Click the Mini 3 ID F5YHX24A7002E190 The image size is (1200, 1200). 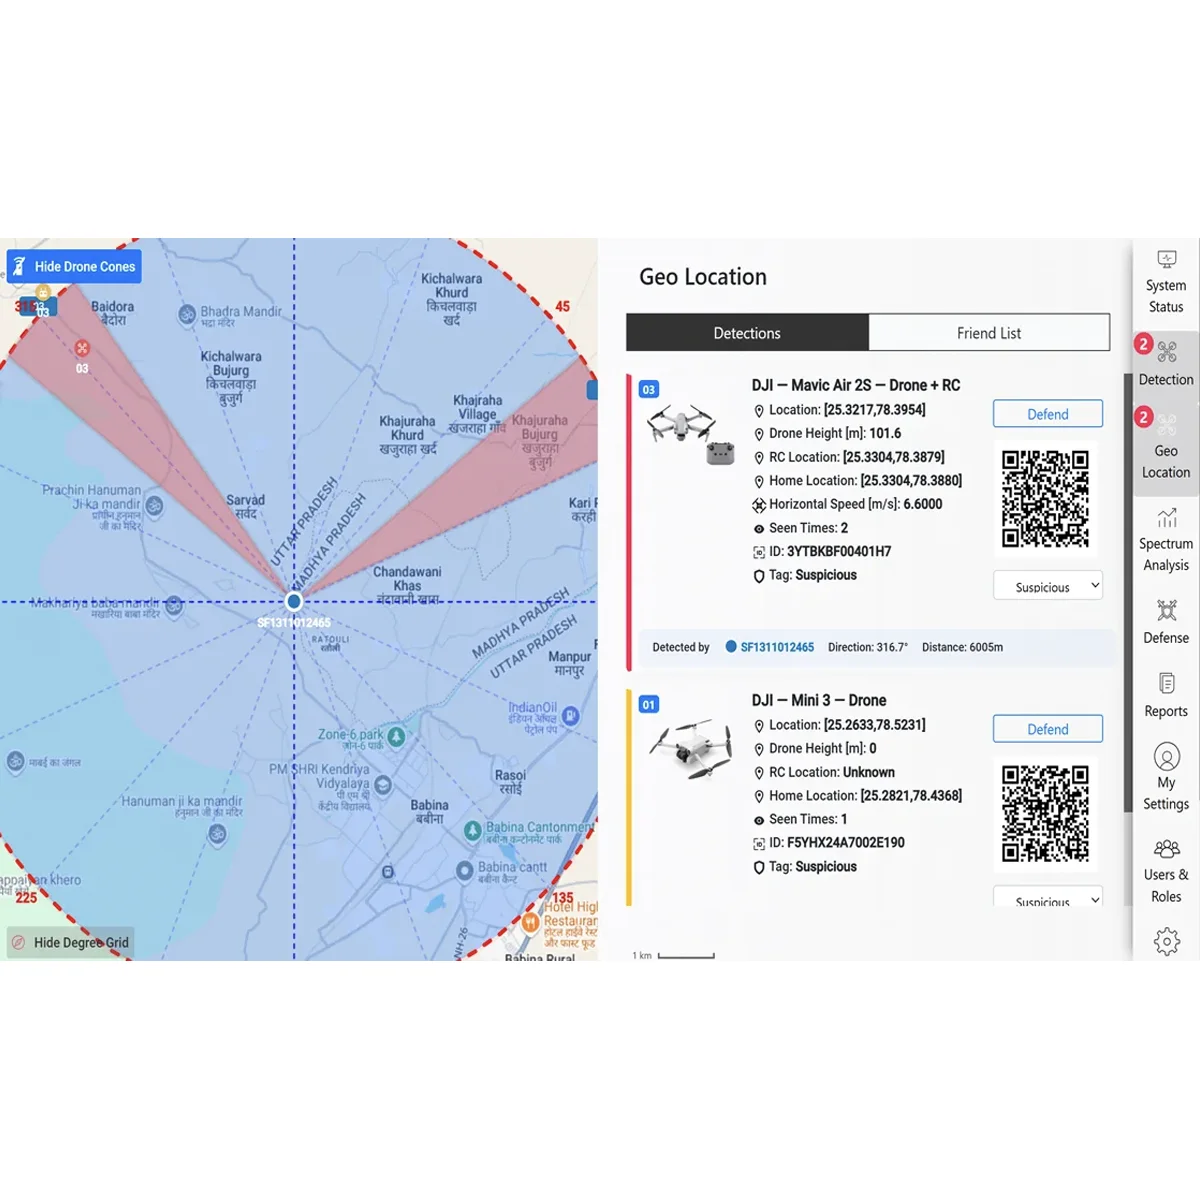[x=846, y=843]
